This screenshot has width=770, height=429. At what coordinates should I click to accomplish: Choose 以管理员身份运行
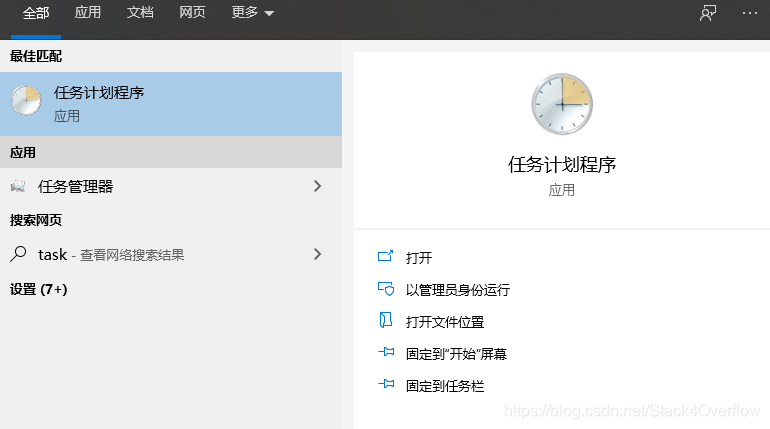coord(458,290)
